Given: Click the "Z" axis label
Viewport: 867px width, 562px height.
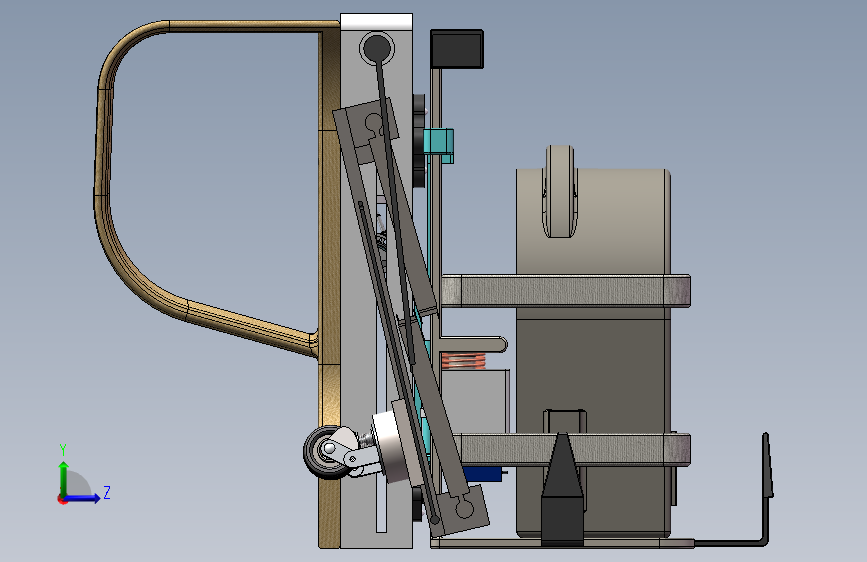Looking at the screenshot, I should point(107,492).
